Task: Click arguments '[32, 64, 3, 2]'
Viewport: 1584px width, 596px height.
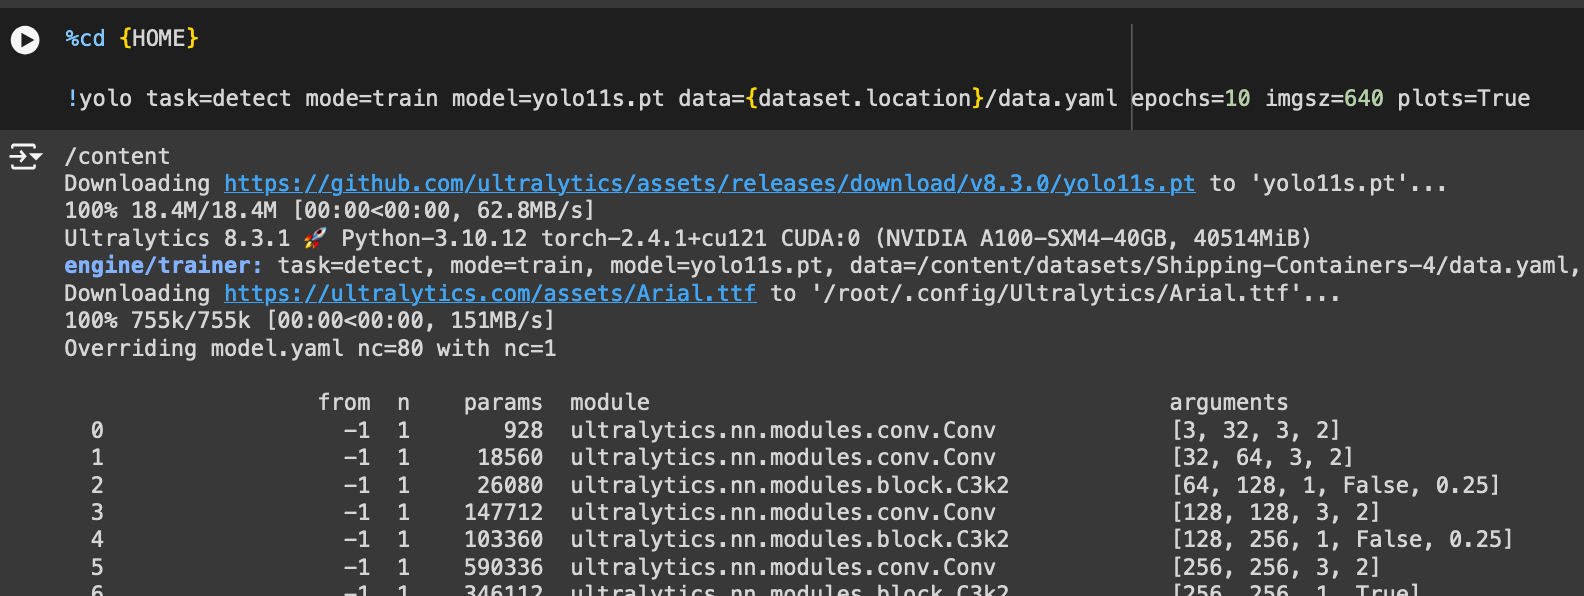Action: point(1262,457)
